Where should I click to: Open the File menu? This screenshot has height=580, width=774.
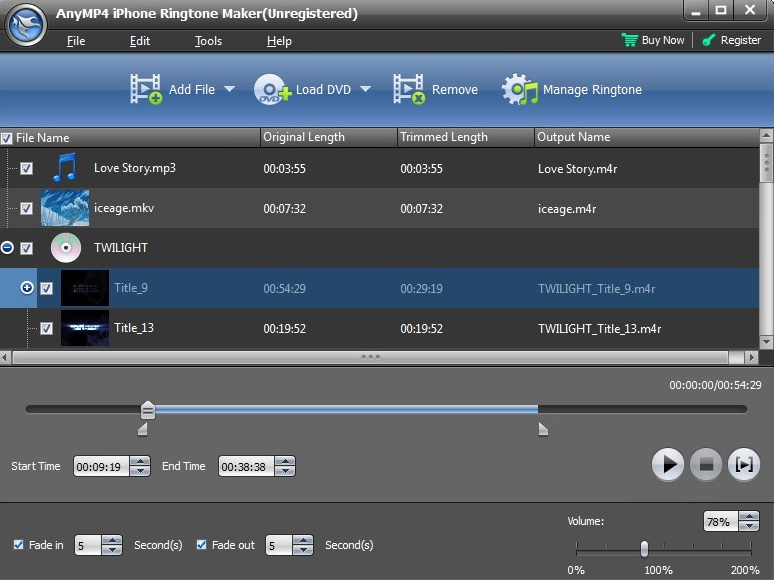tap(76, 41)
